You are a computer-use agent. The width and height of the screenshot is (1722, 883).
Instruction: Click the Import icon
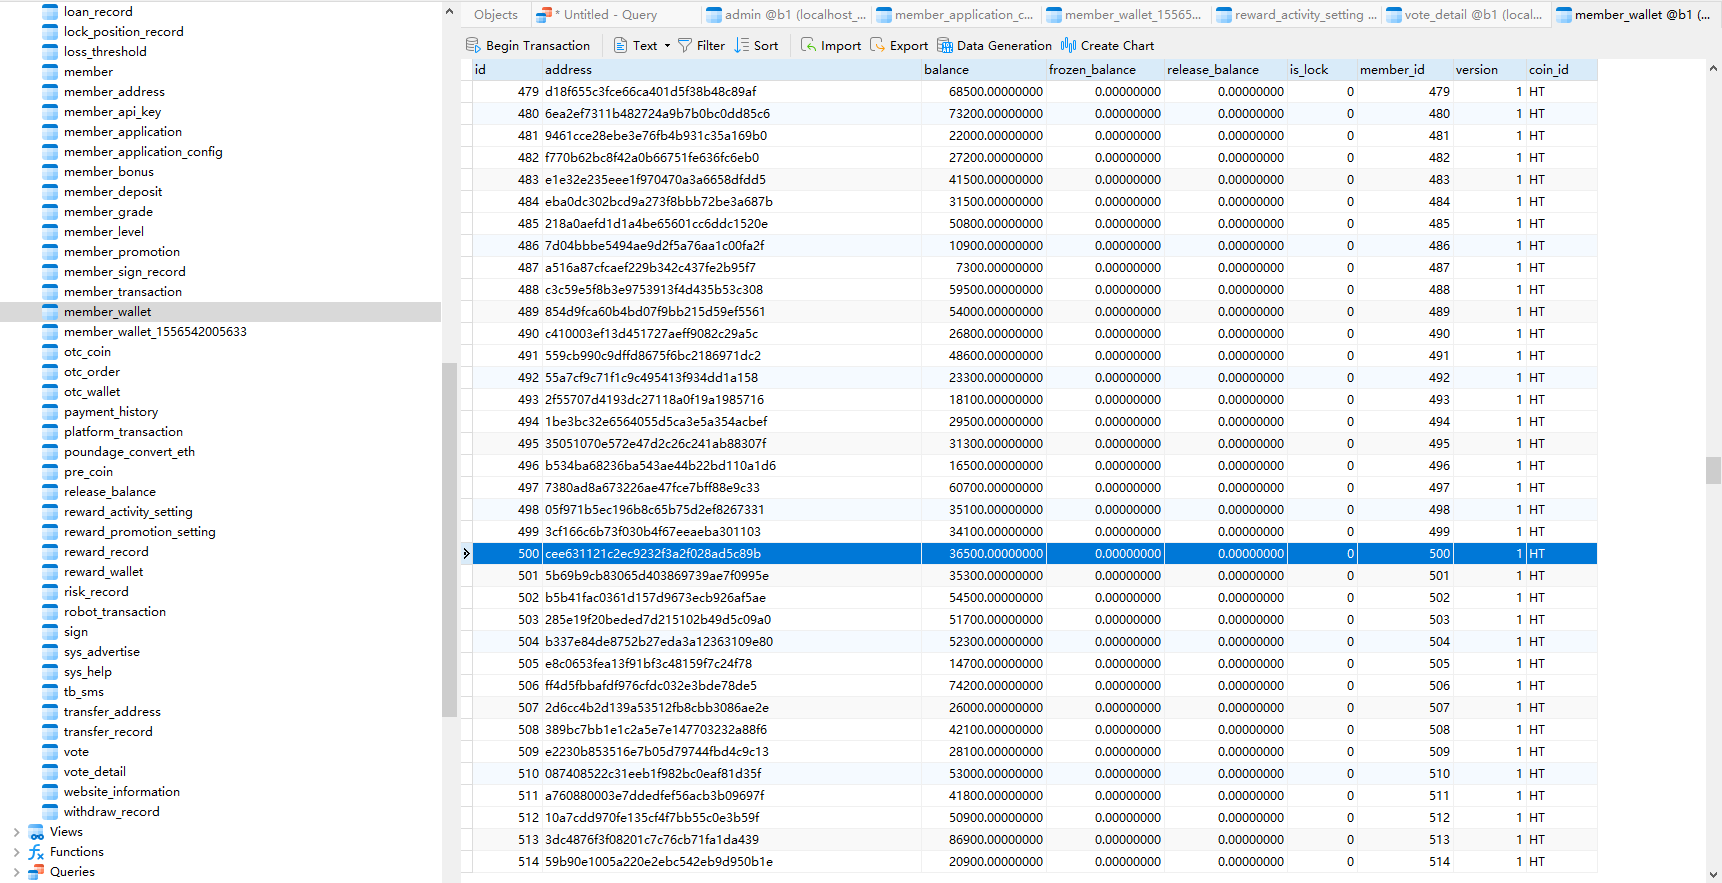[809, 46]
